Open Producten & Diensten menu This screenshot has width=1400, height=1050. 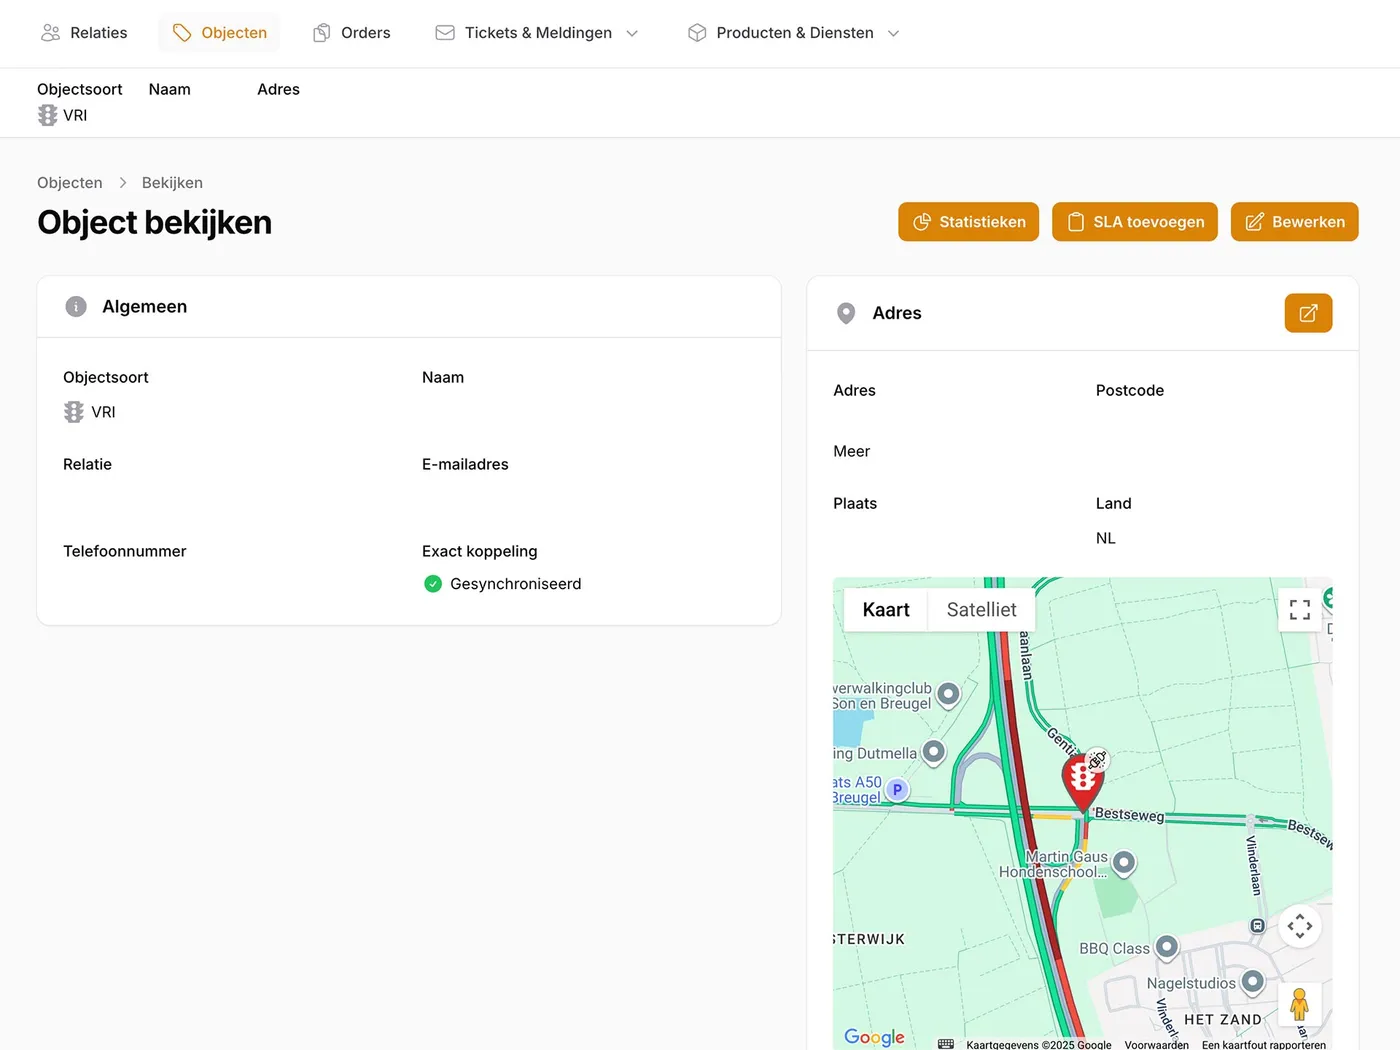tap(794, 33)
